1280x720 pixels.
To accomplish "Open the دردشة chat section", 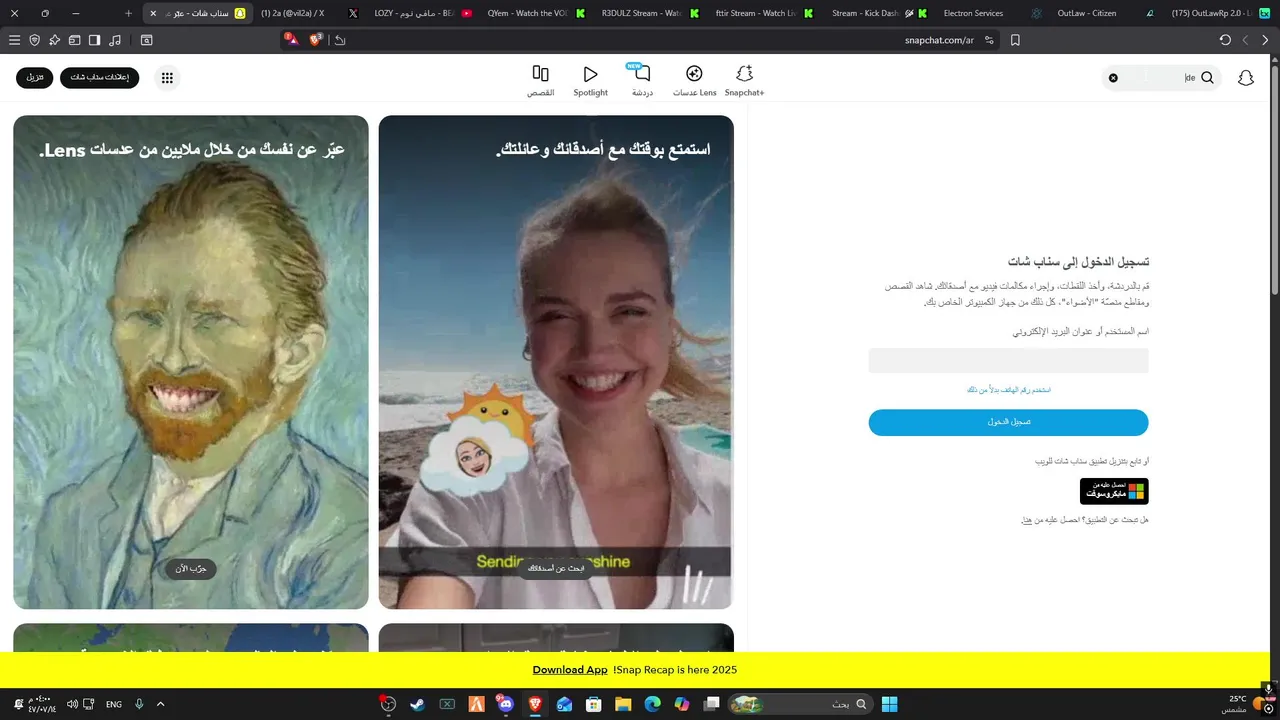I will pyautogui.click(x=642, y=81).
